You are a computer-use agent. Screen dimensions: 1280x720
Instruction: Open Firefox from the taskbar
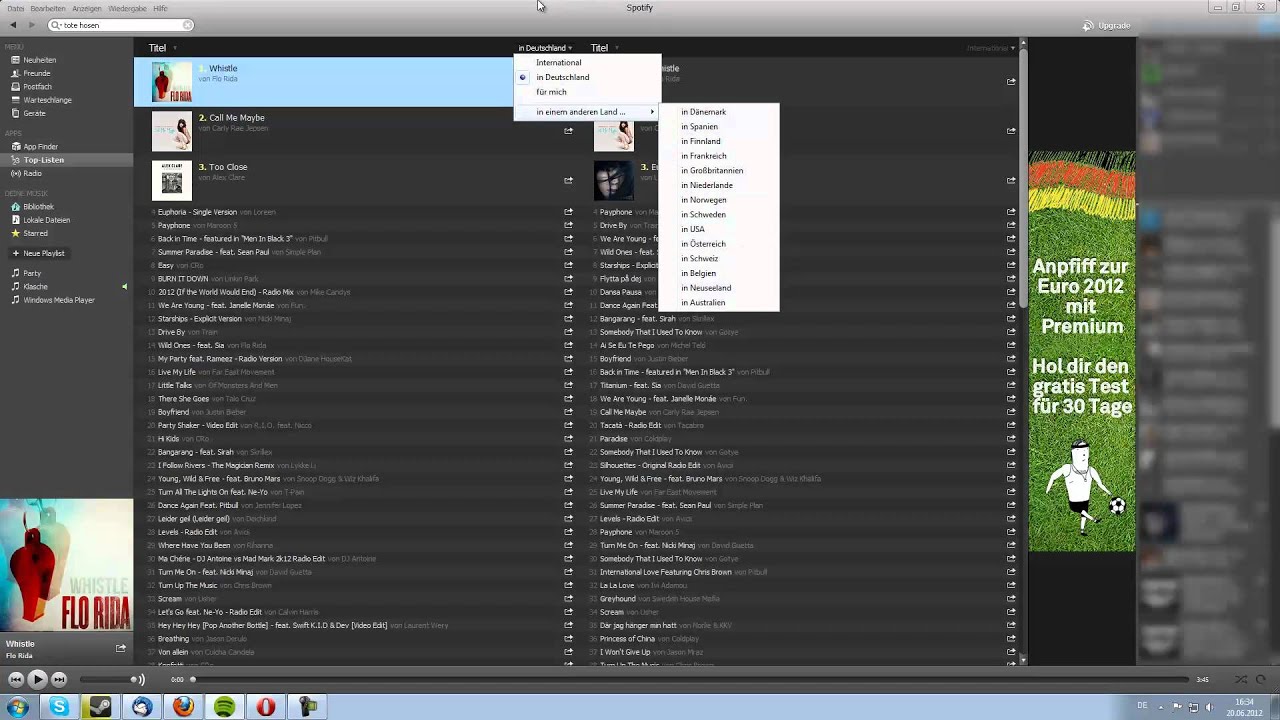(x=183, y=707)
